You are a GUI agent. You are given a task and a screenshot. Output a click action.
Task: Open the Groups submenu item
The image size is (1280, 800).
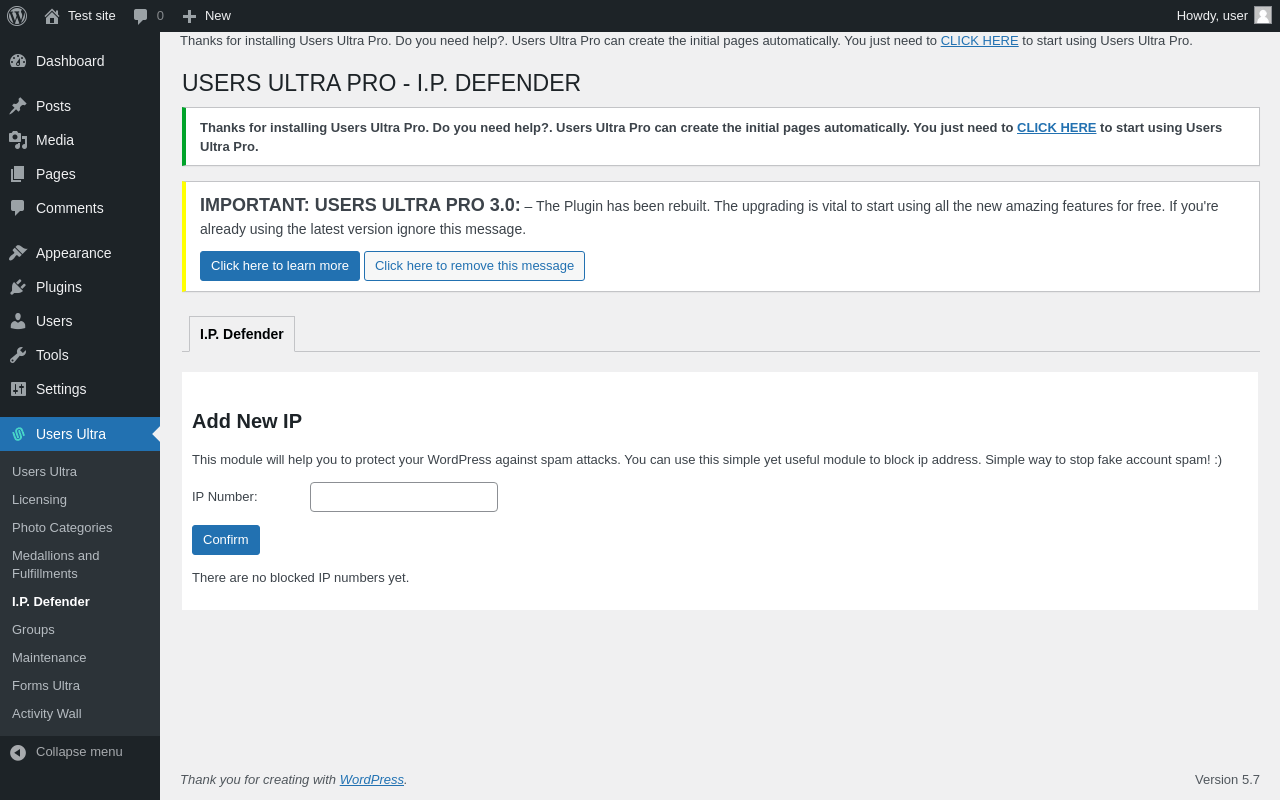coord(33,630)
